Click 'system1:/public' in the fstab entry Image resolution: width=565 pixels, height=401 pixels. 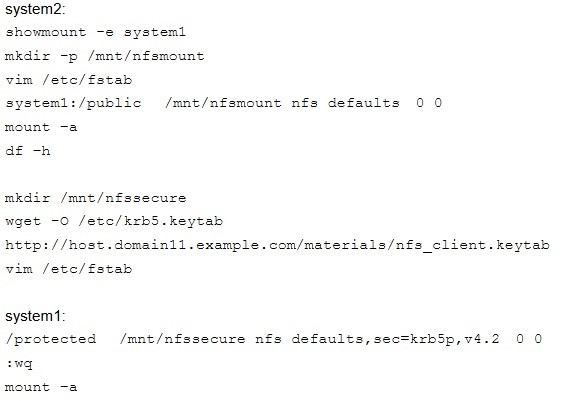point(73,103)
